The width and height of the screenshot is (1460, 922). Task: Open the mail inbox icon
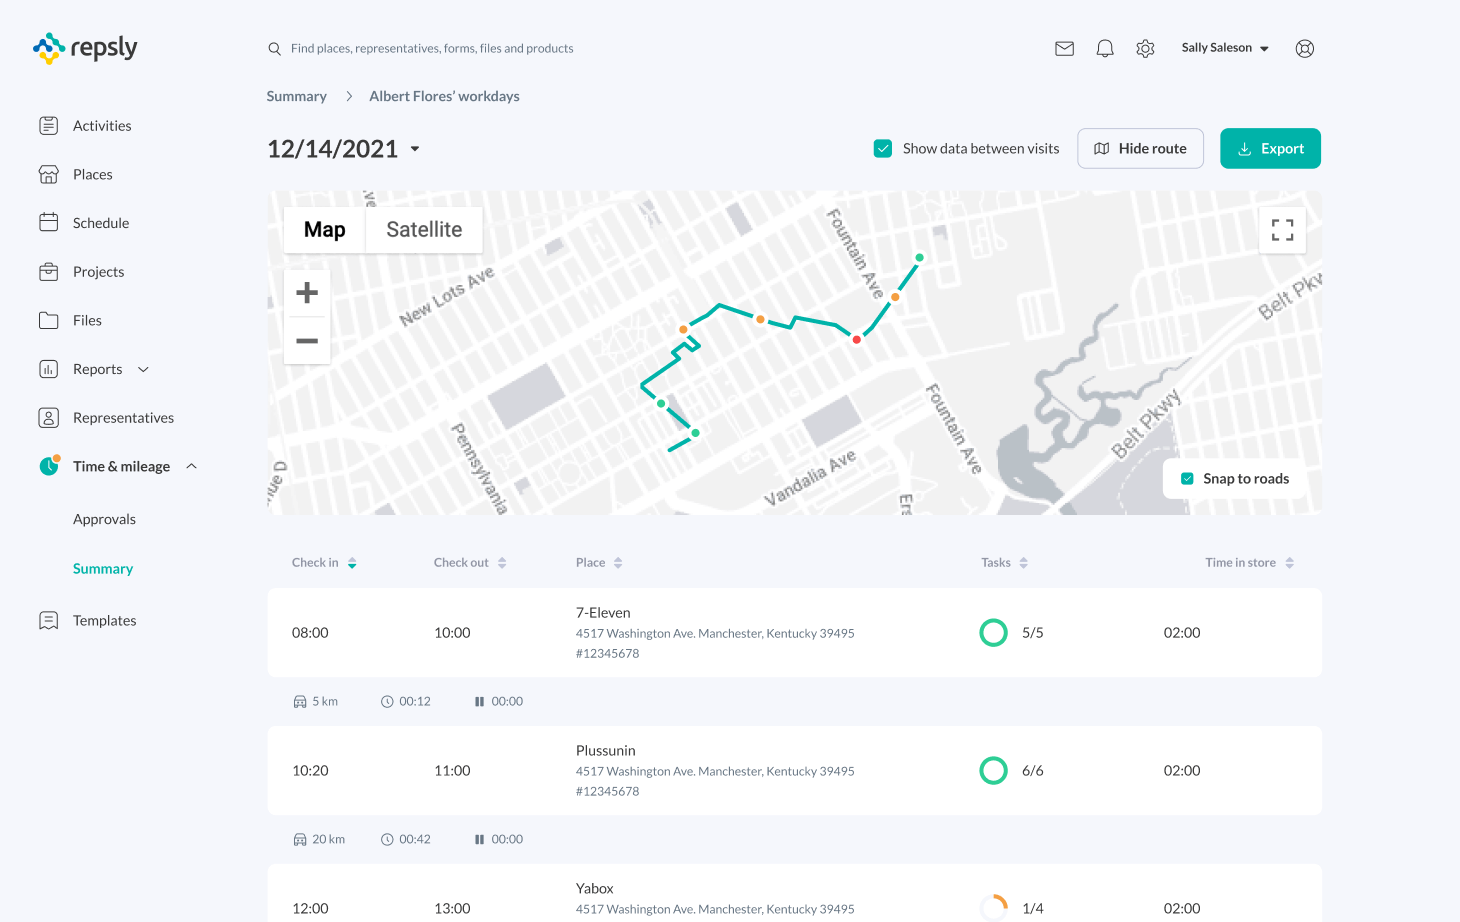(1064, 48)
